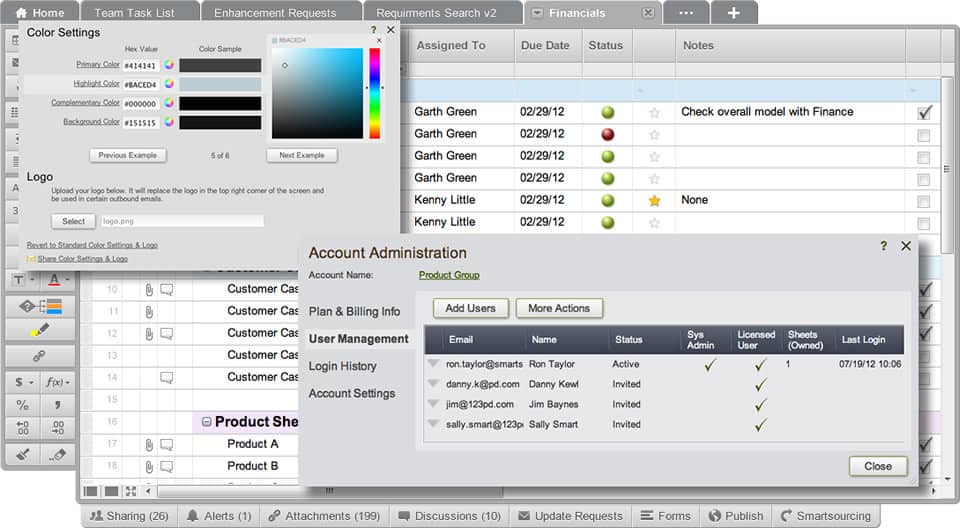960x528 pixels.
Task: Open Login History in Account Administration
Action: (342, 366)
